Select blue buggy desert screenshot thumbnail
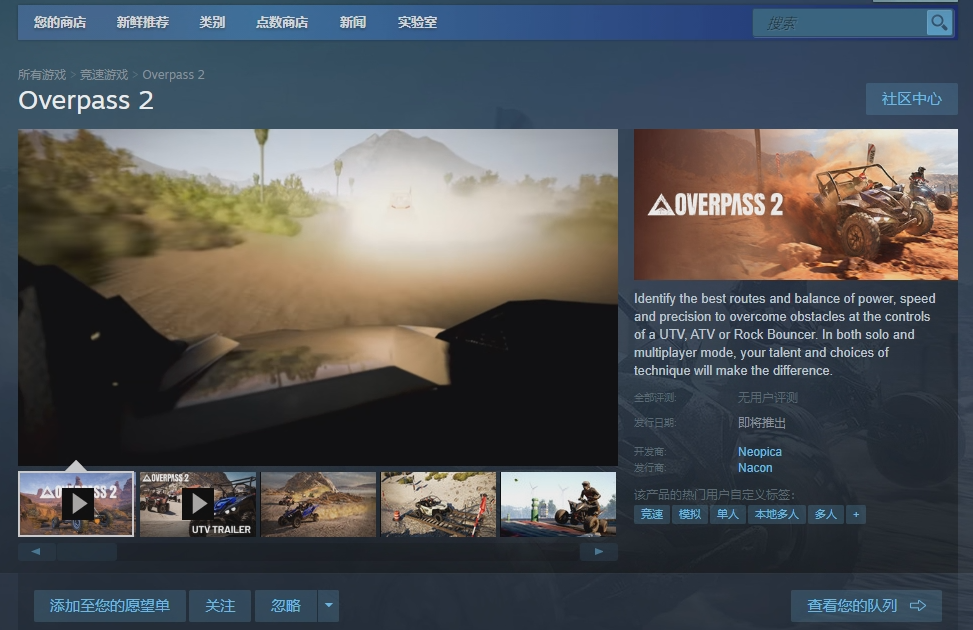The height and width of the screenshot is (630, 973). (x=318, y=504)
